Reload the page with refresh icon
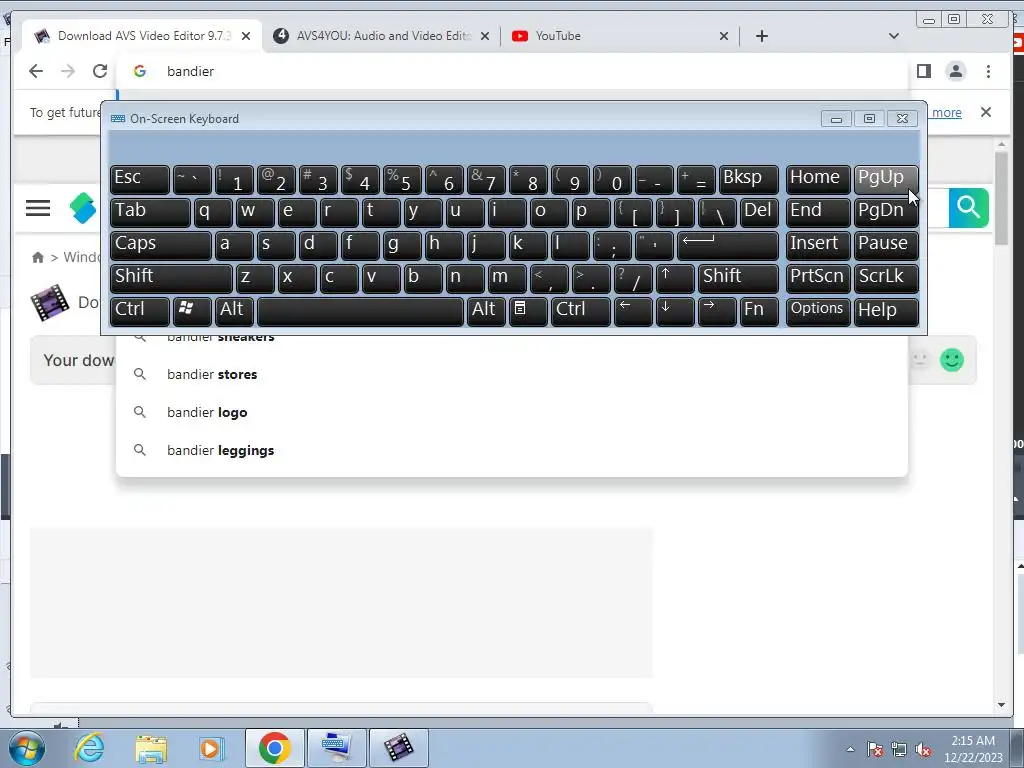 point(100,71)
